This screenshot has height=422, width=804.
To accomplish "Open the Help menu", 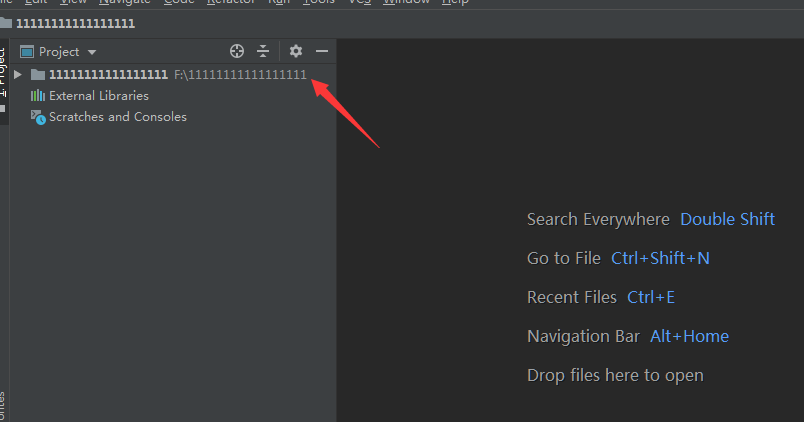I will pos(455,2).
